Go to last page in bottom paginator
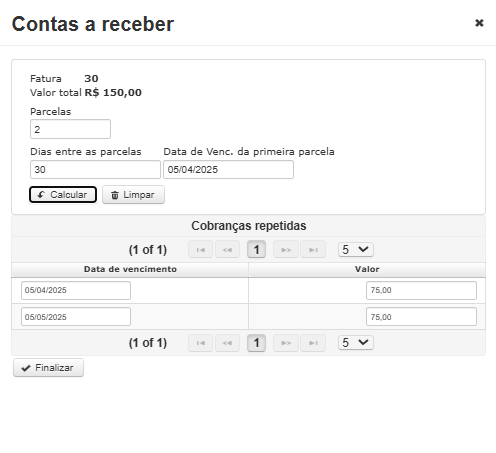The image size is (496, 453). click(x=313, y=343)
